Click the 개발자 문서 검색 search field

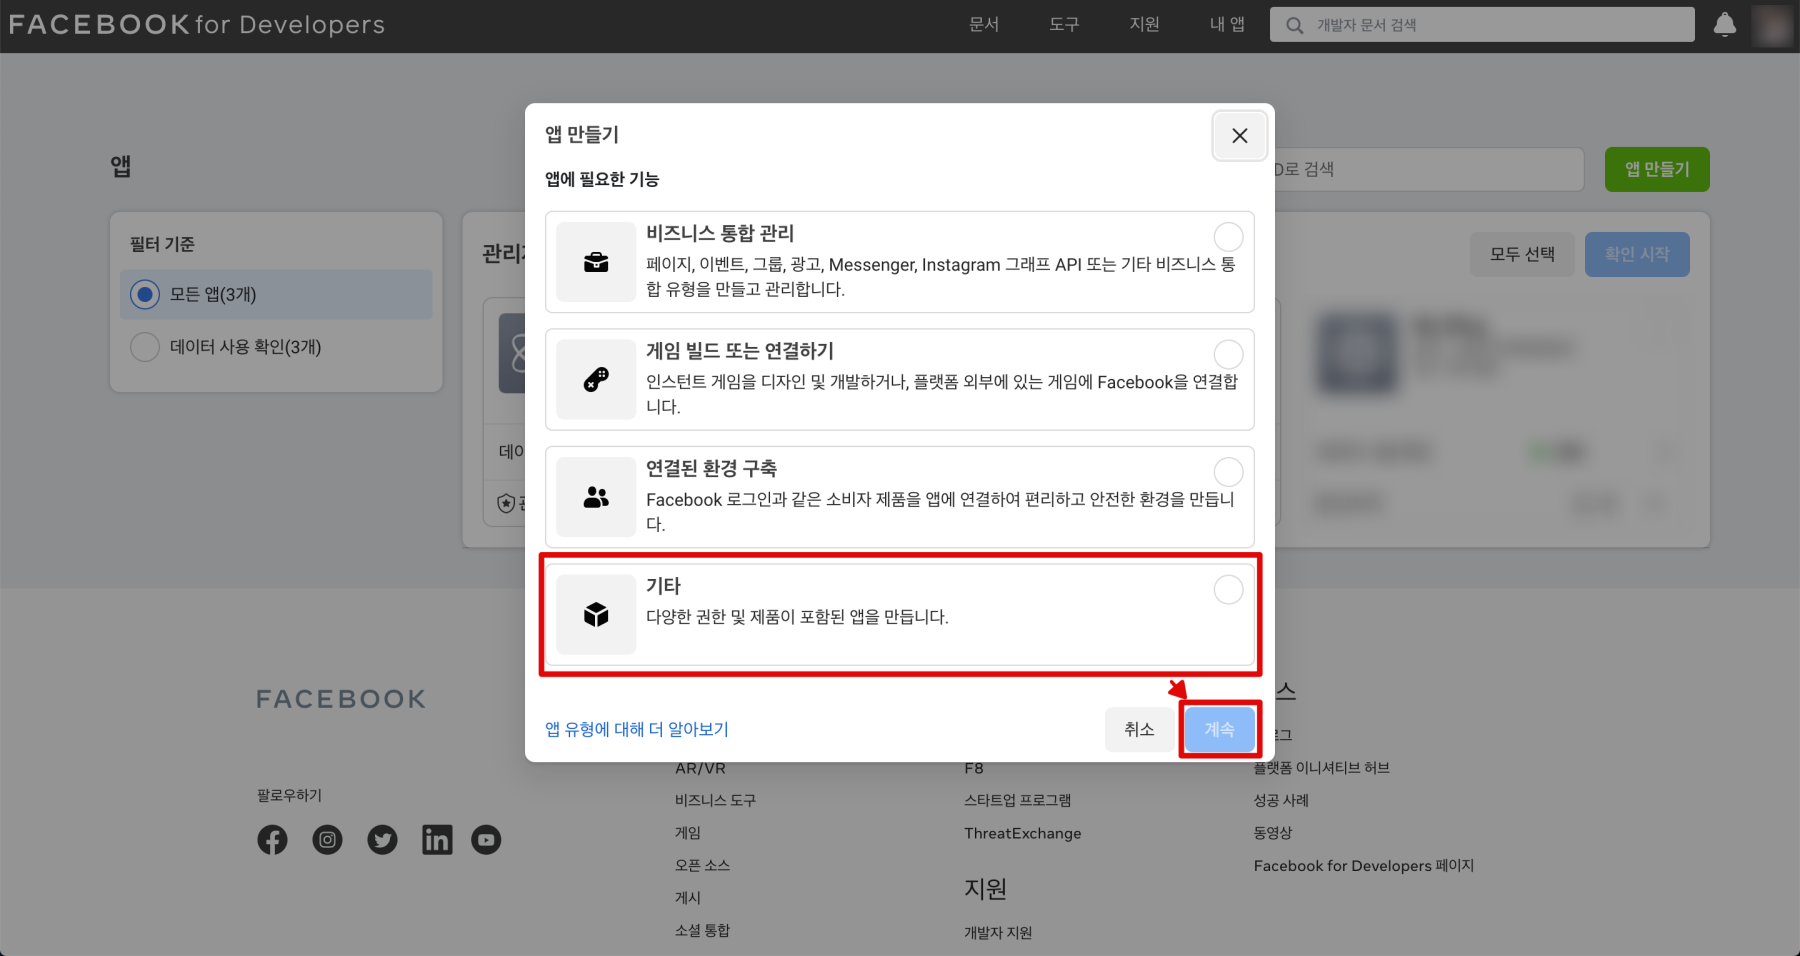point(1482,25)
